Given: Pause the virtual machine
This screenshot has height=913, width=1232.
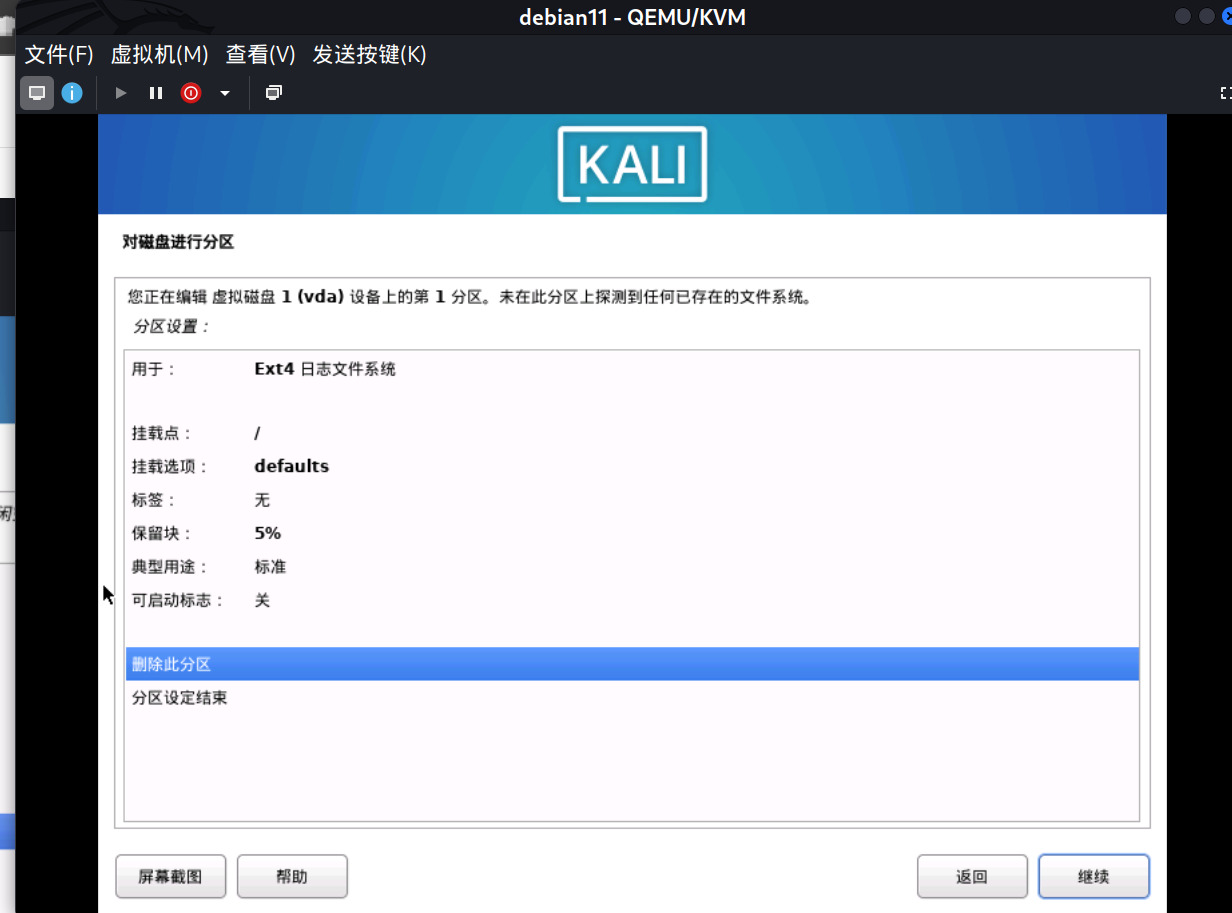Looking at the screenshot, I should pyautogui.click(x=156, y=93).
